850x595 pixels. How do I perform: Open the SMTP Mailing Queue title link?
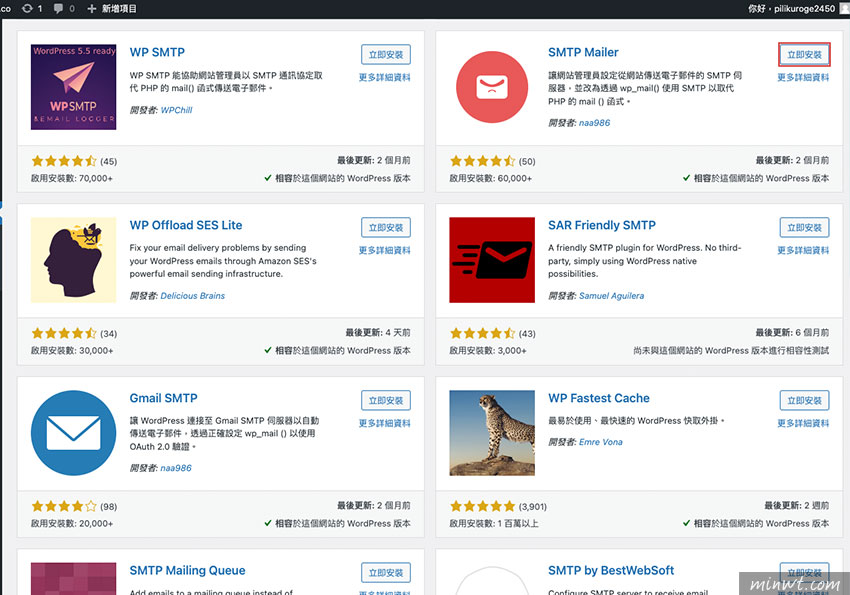187,570
